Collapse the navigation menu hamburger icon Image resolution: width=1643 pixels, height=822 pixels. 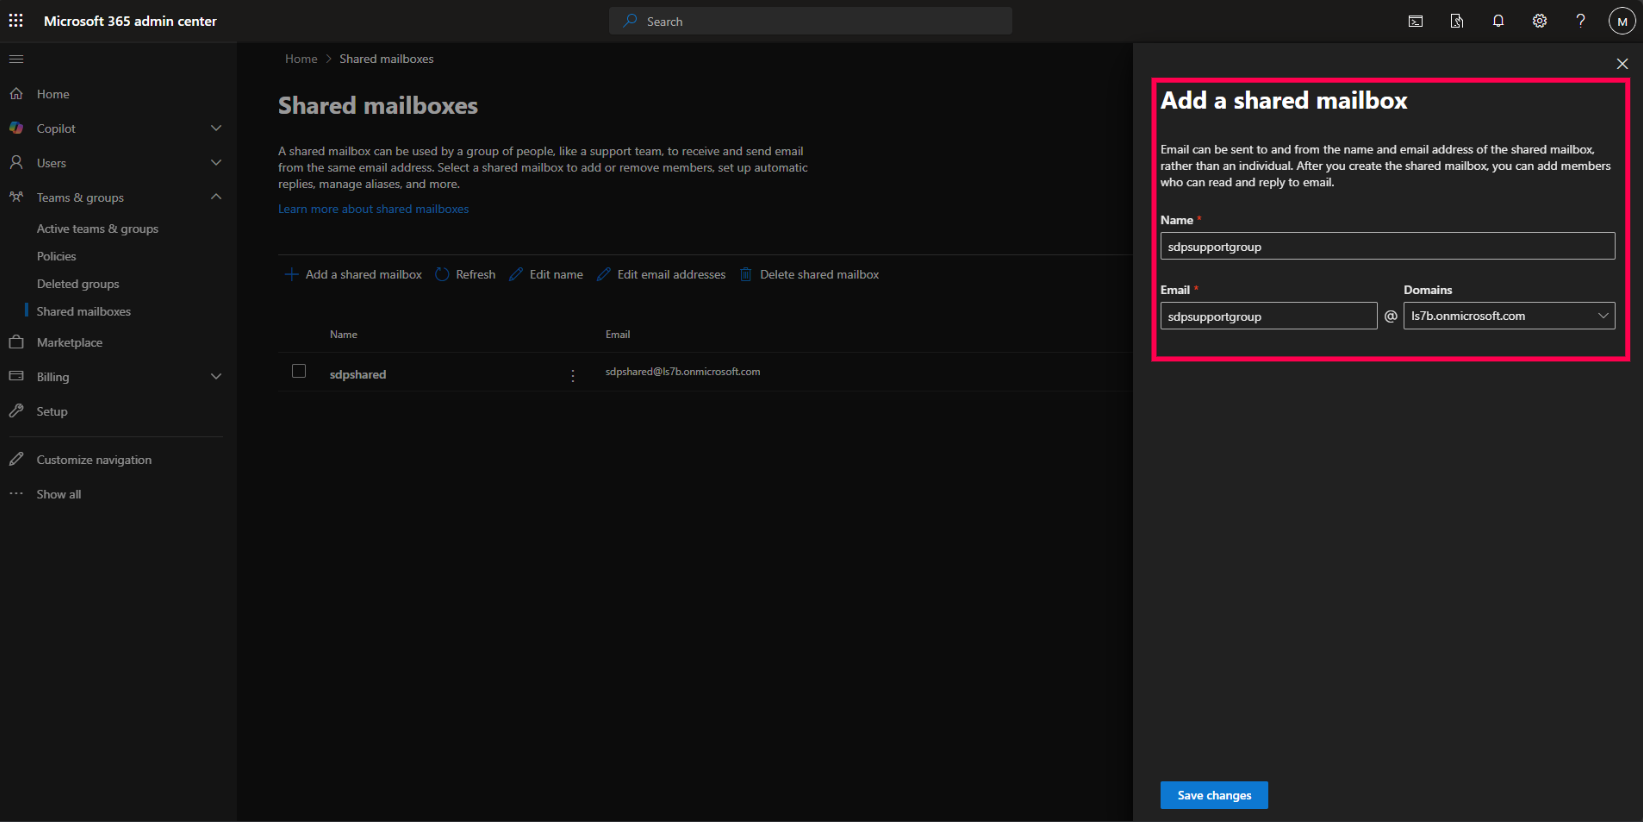coord(16,59)
